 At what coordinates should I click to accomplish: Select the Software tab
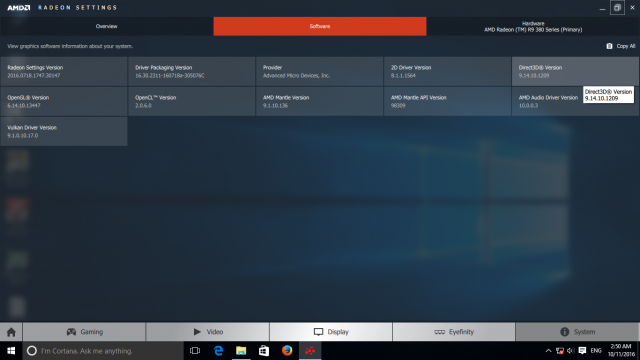[320, 26]
